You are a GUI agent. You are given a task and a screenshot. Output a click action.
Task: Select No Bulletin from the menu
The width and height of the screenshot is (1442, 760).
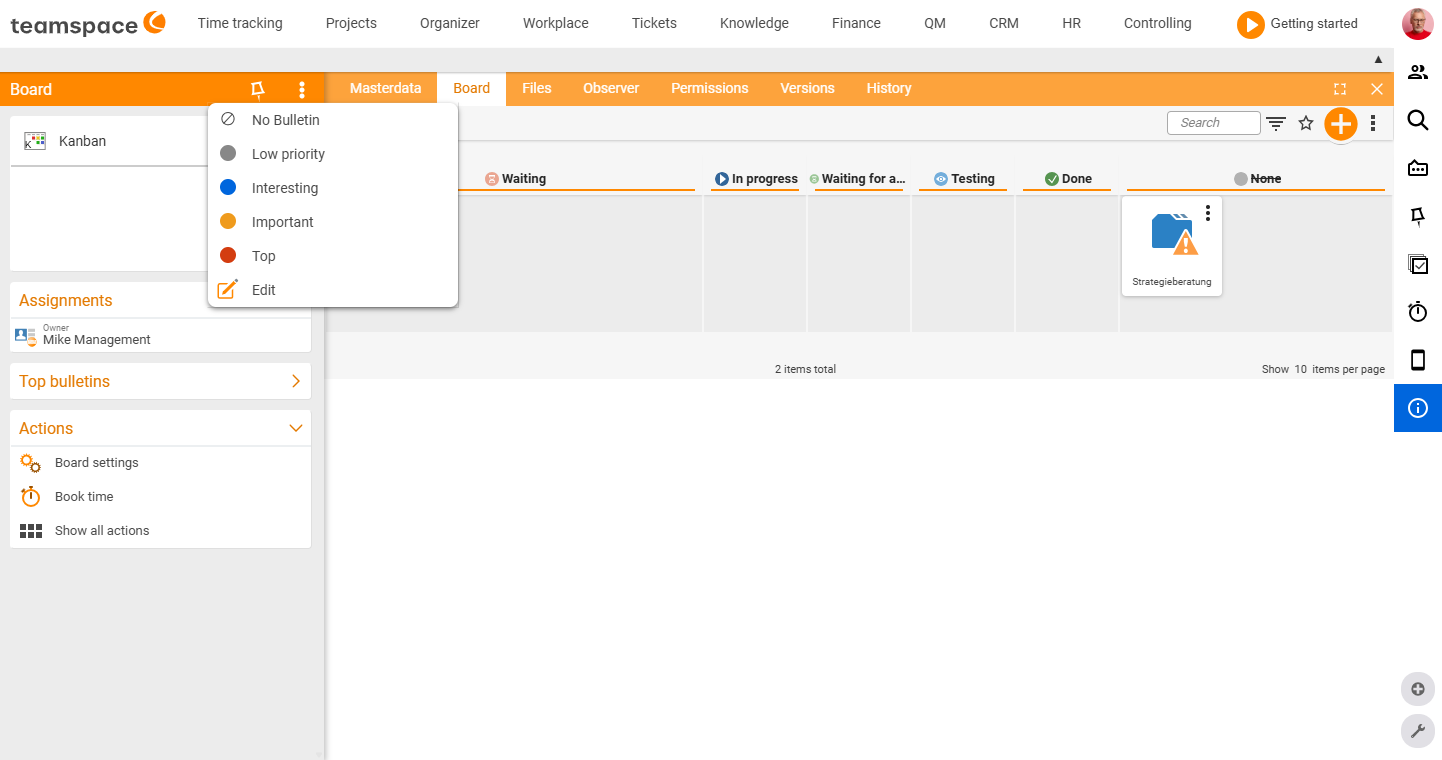click(x=333, y=120)
